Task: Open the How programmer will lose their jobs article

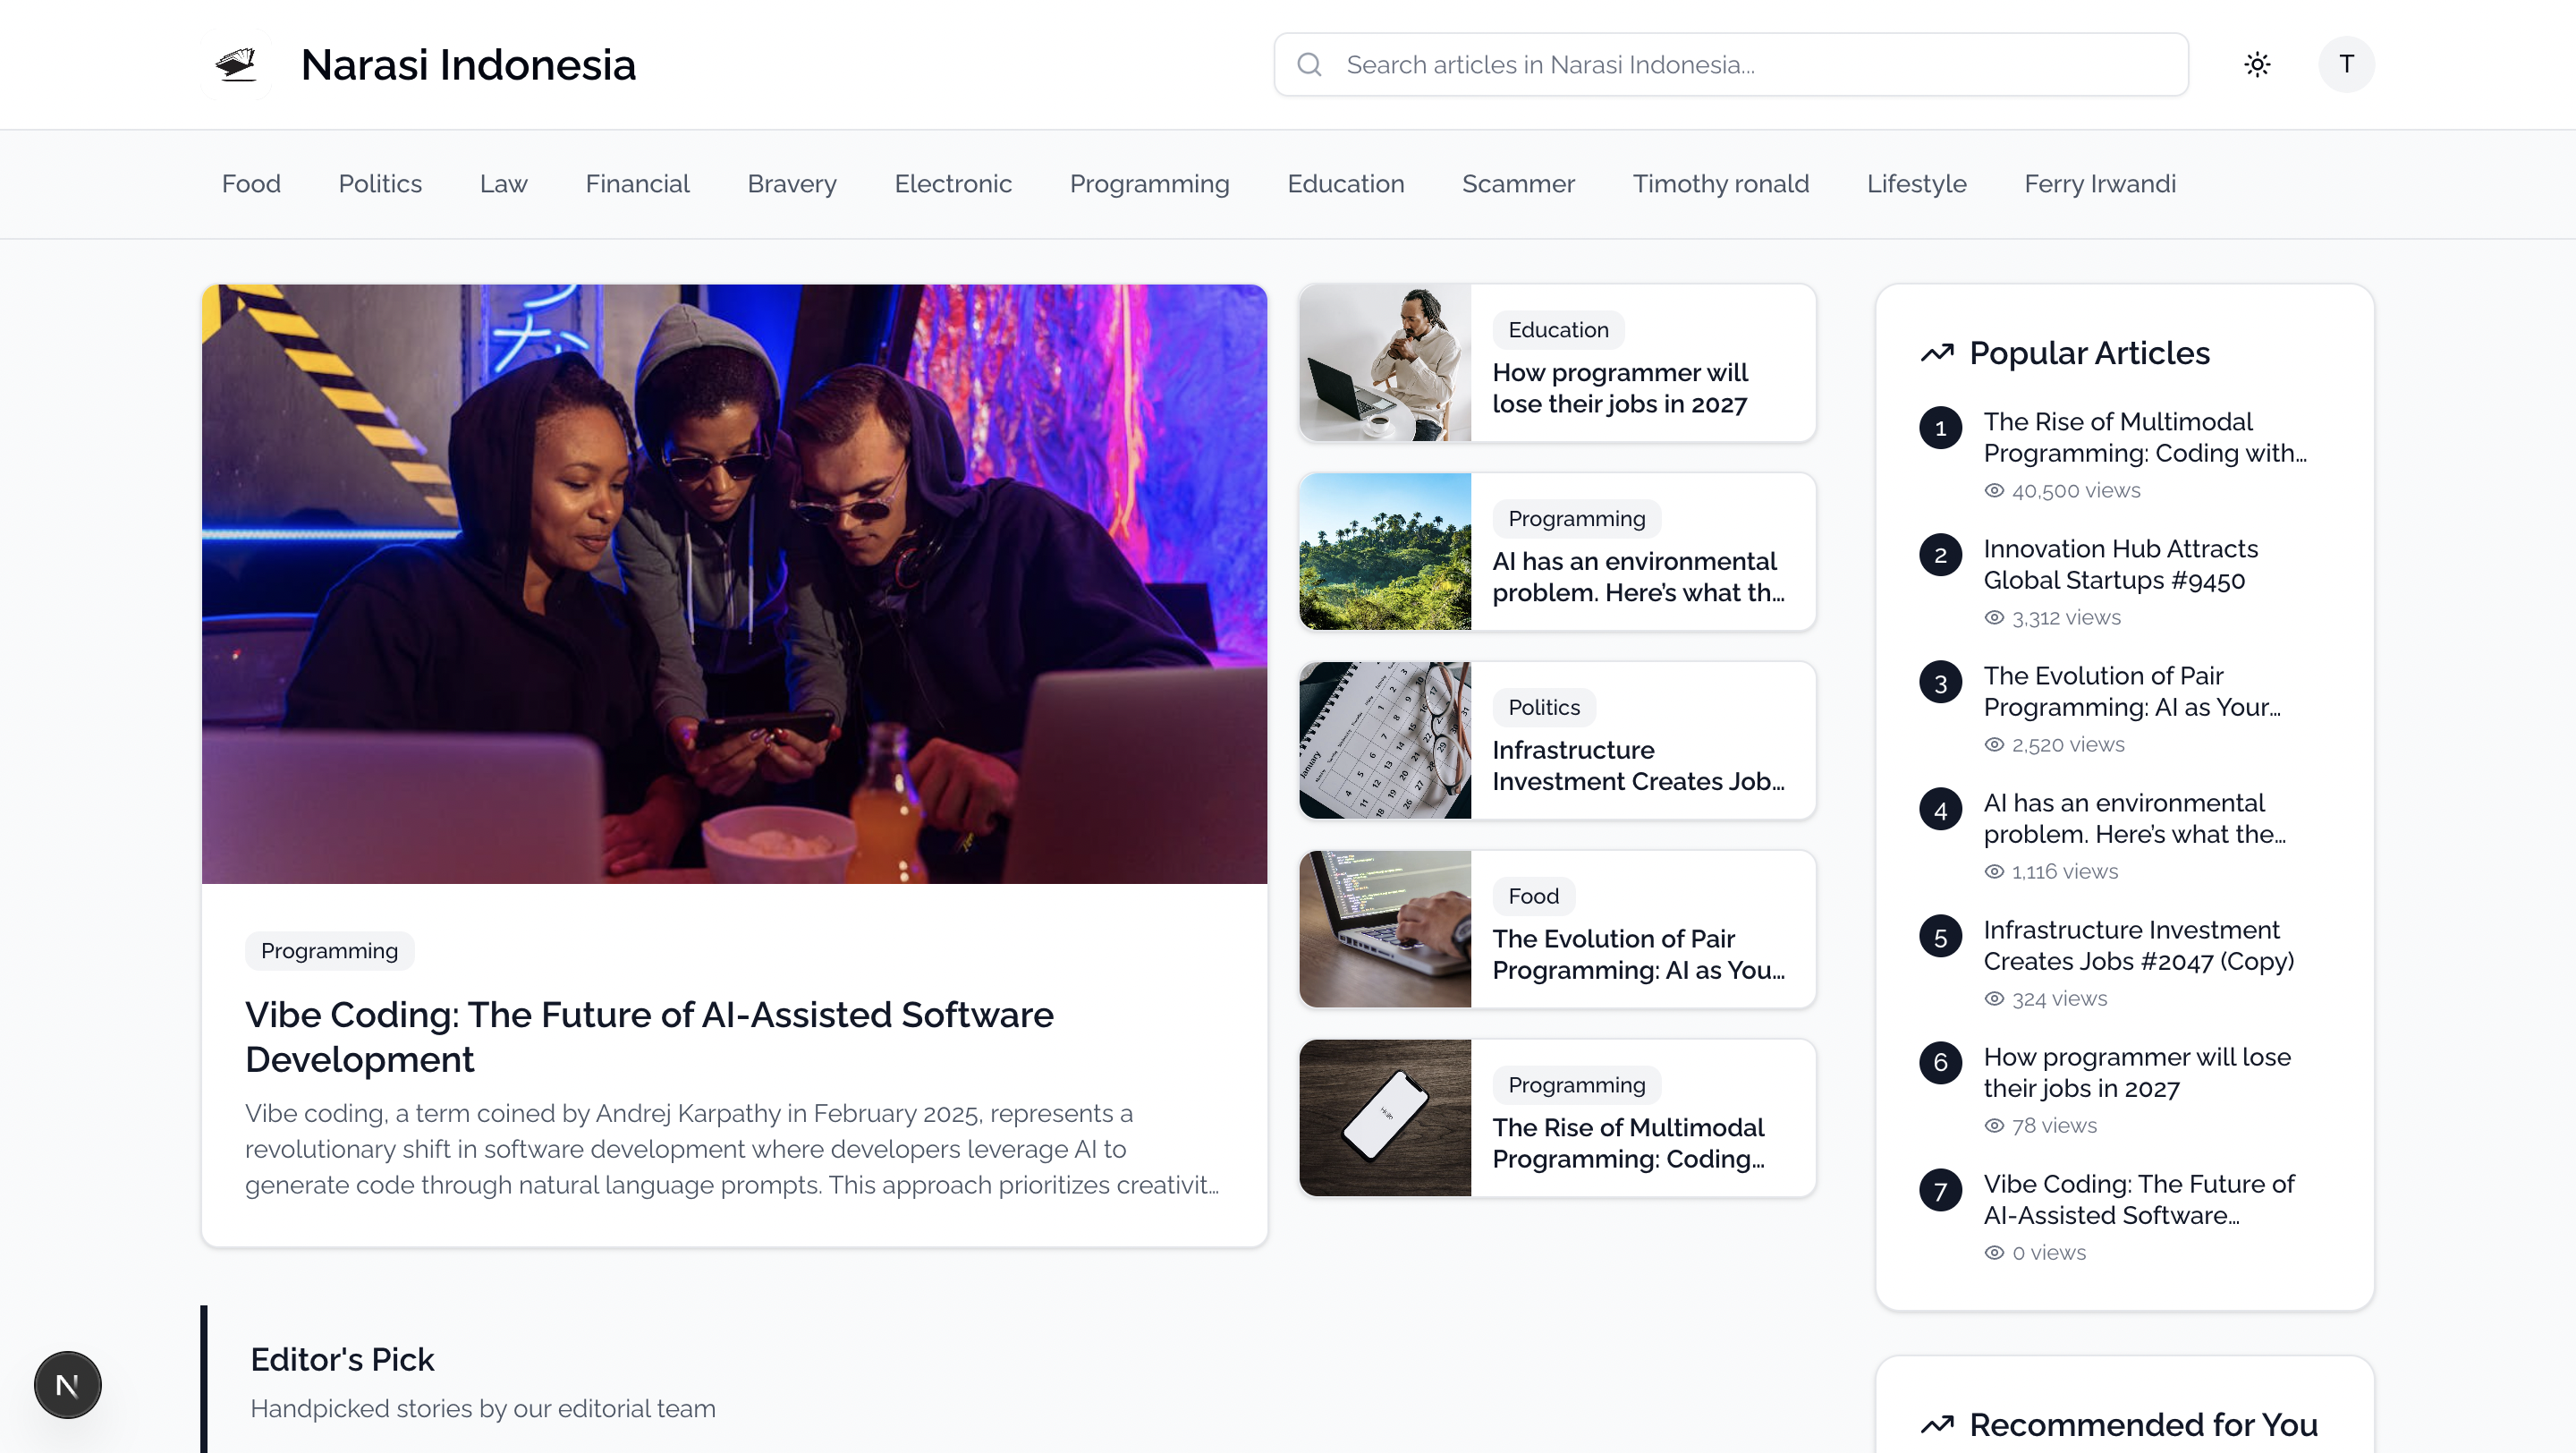Action: coord(1620,388)
